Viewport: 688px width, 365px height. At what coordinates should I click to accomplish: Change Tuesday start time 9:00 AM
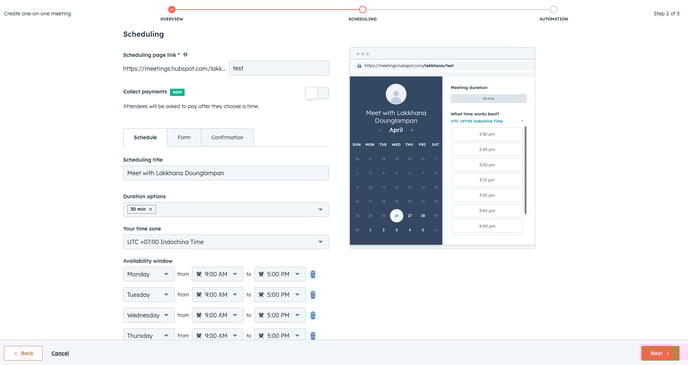click(218, 295)
